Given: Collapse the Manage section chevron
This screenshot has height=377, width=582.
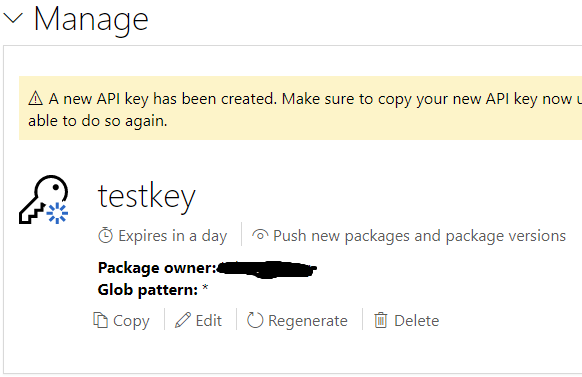Looking at the screenshot, I should click(13, 18).
